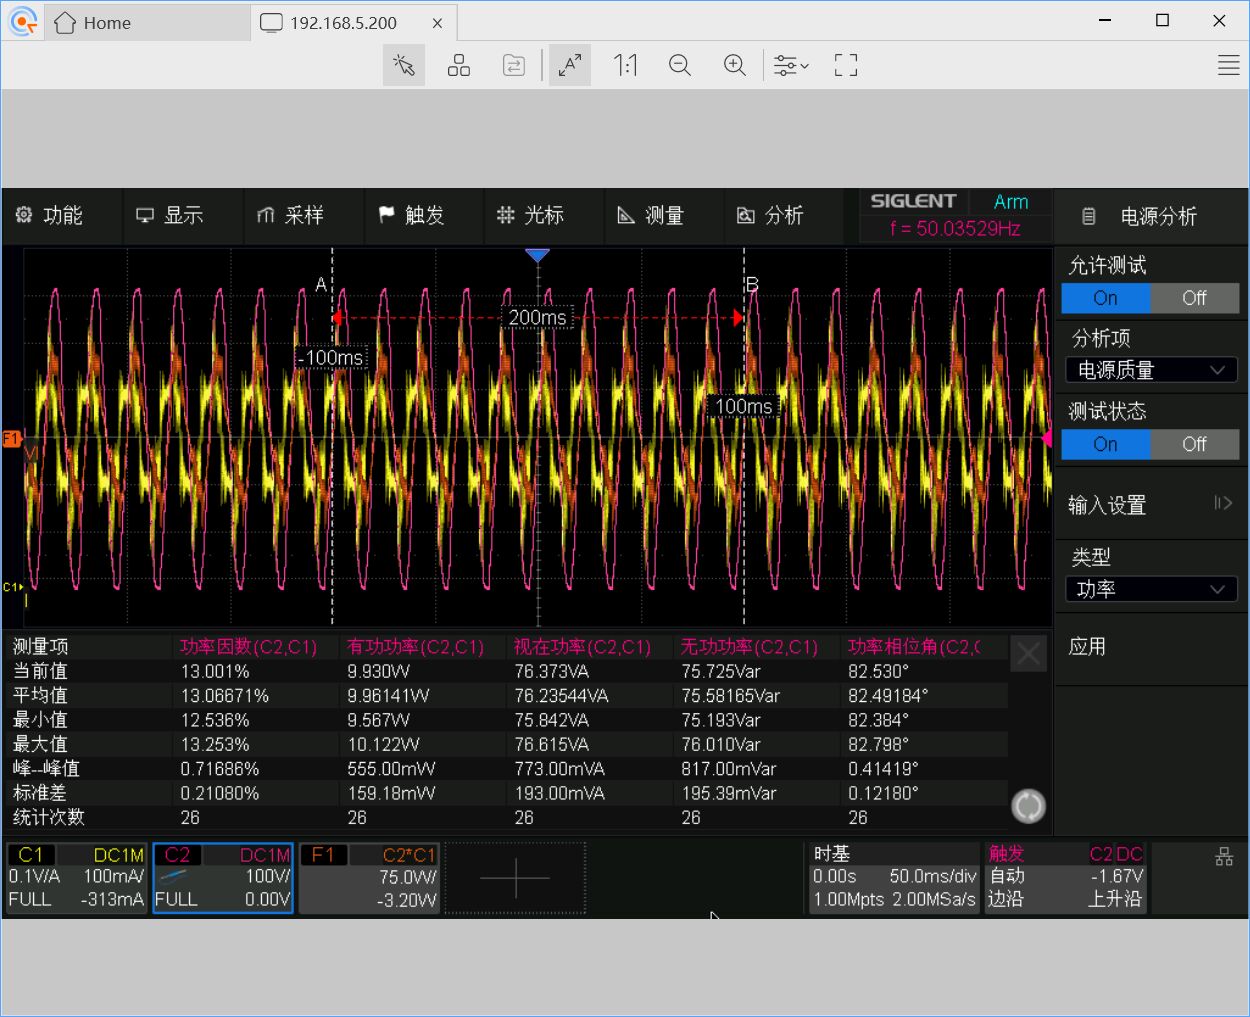Image resolution: width=1250 pixels, height=1017 pixels.
Task: Open the 分析项 电源质量 dropdown
Action: (1151, 370)
